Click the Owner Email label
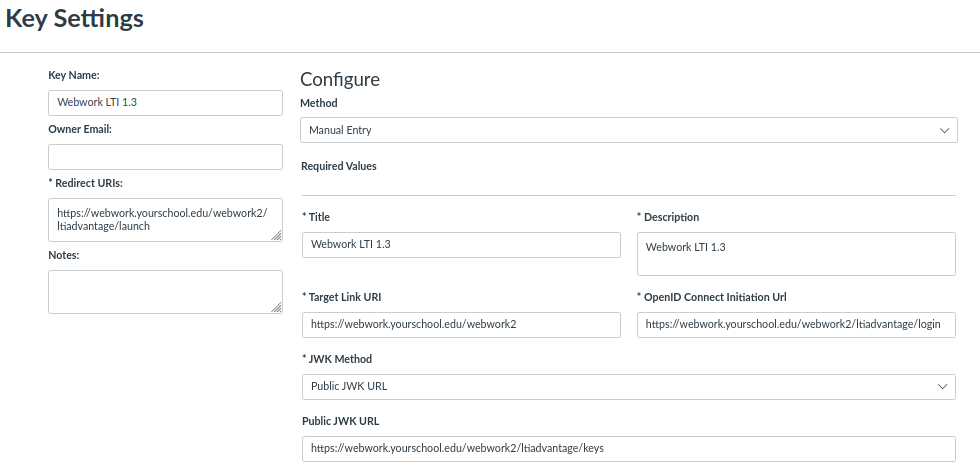This screenshot has width=980, height=471. pyautogui.click(x=80, y=129)
